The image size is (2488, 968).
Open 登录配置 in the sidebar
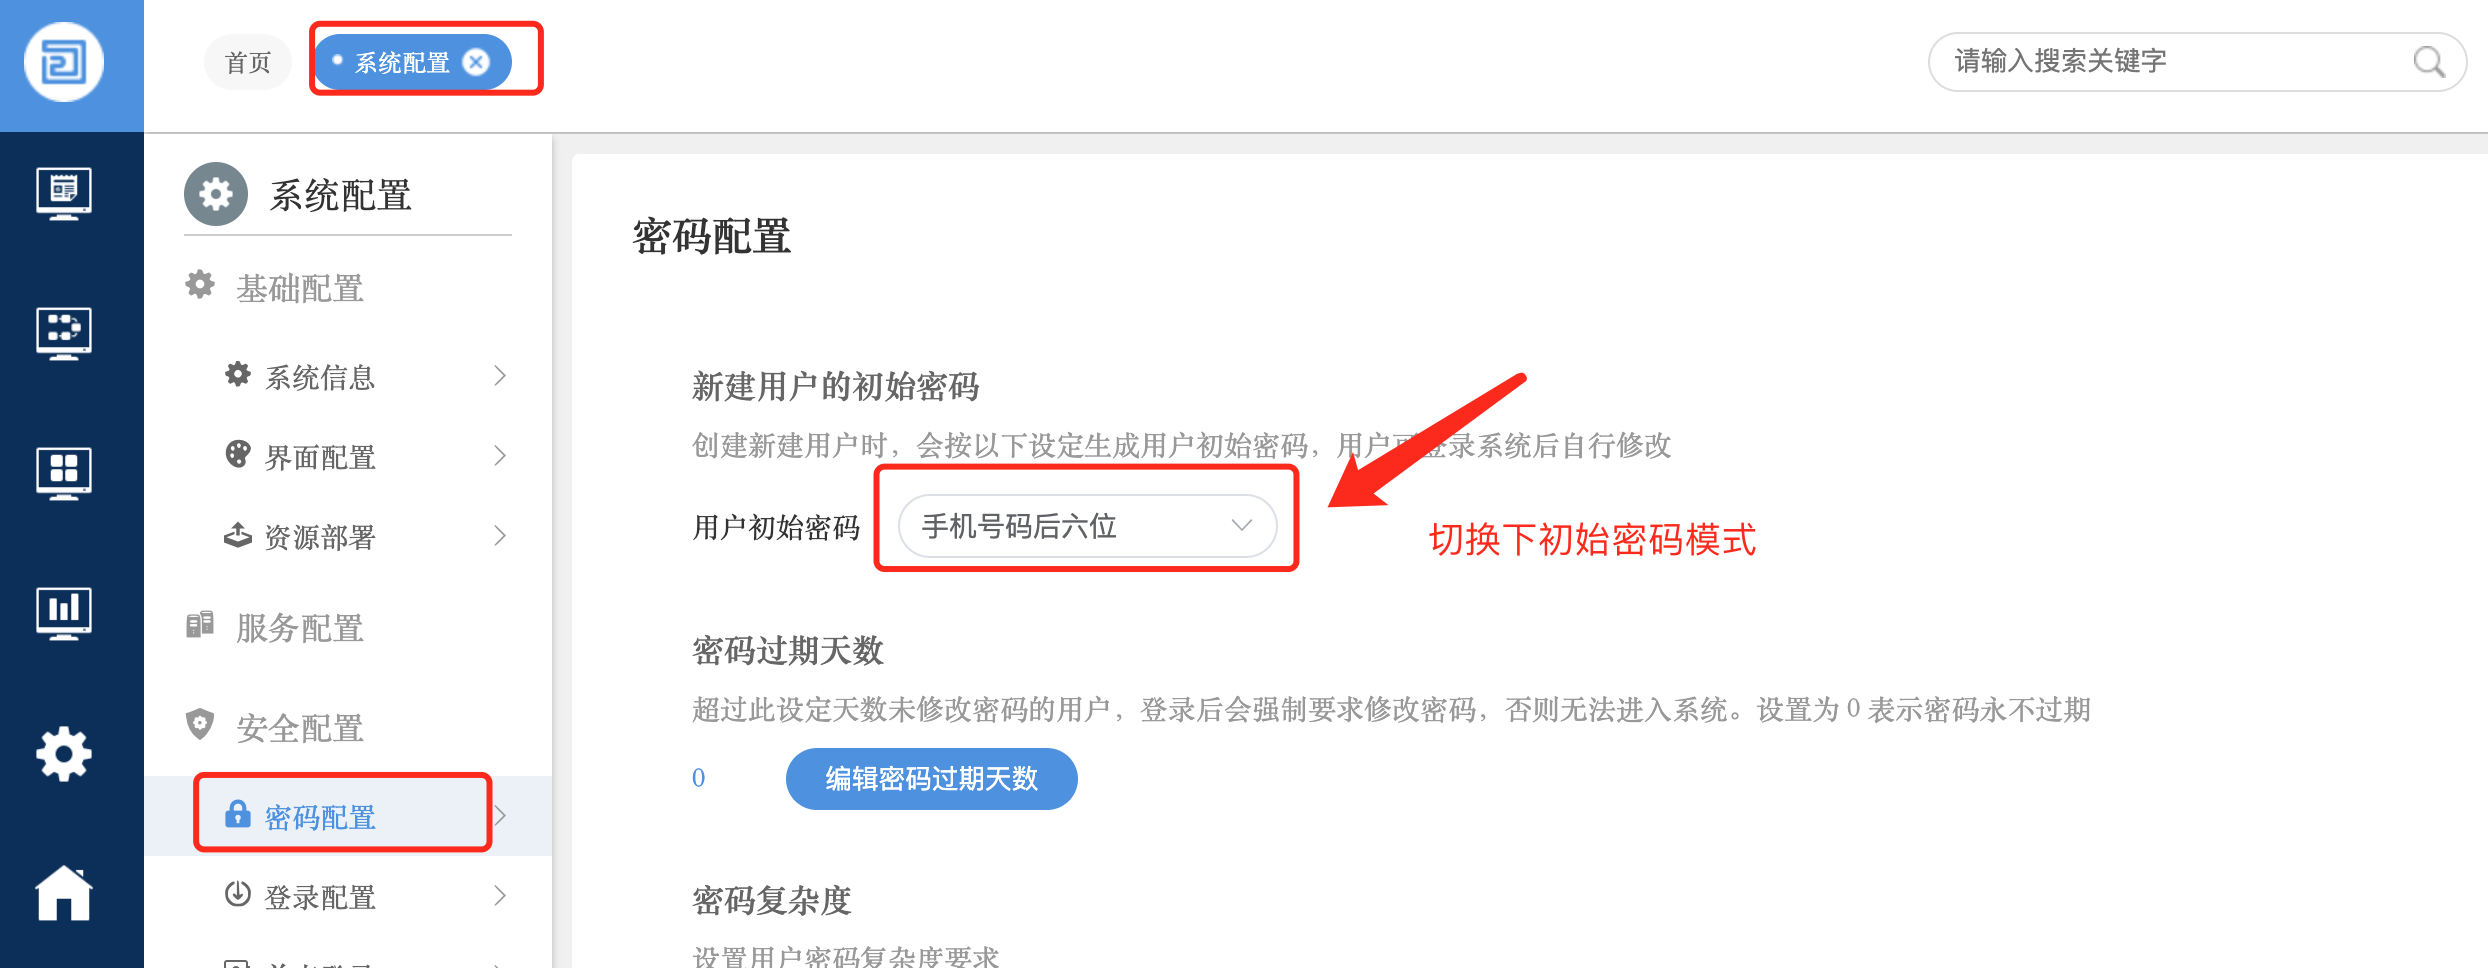367,897
